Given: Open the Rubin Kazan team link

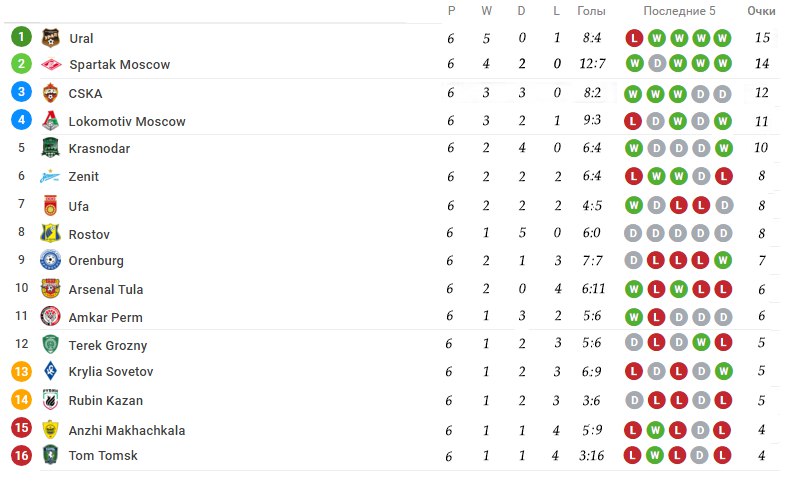Looking at the screenshot, I should point(106,400).
